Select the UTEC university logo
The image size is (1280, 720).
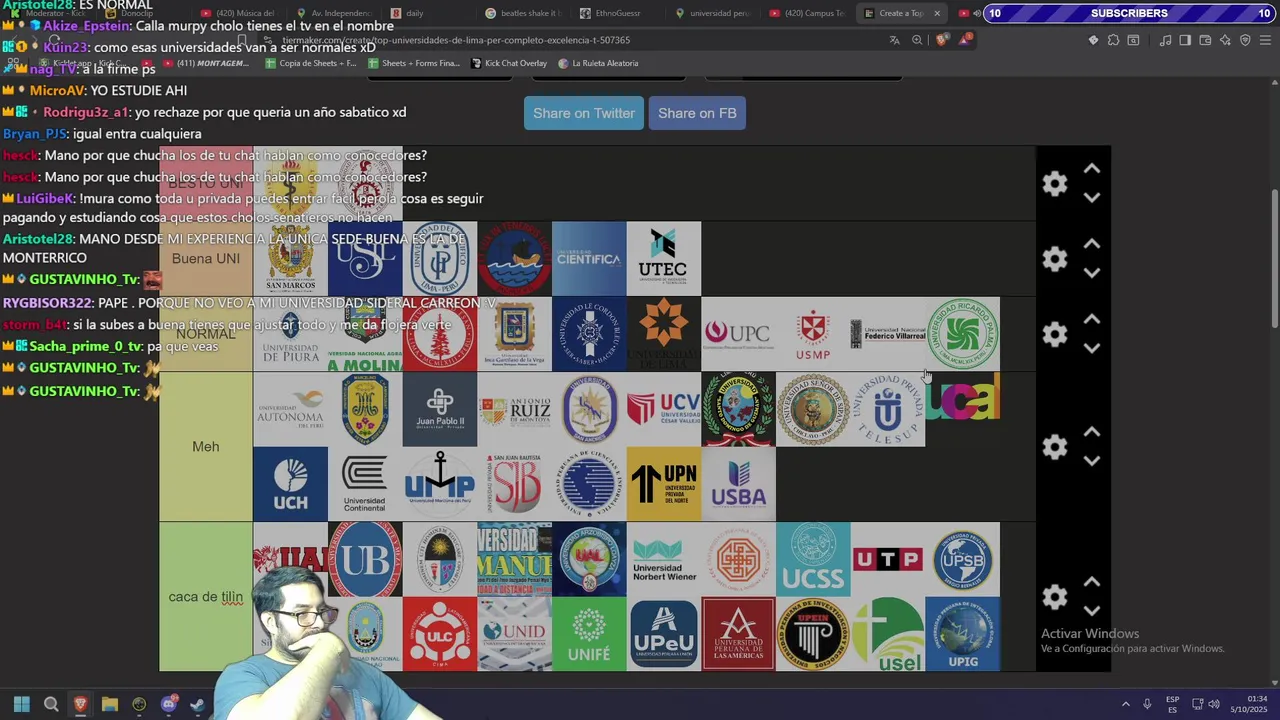(x=664, y=259)
